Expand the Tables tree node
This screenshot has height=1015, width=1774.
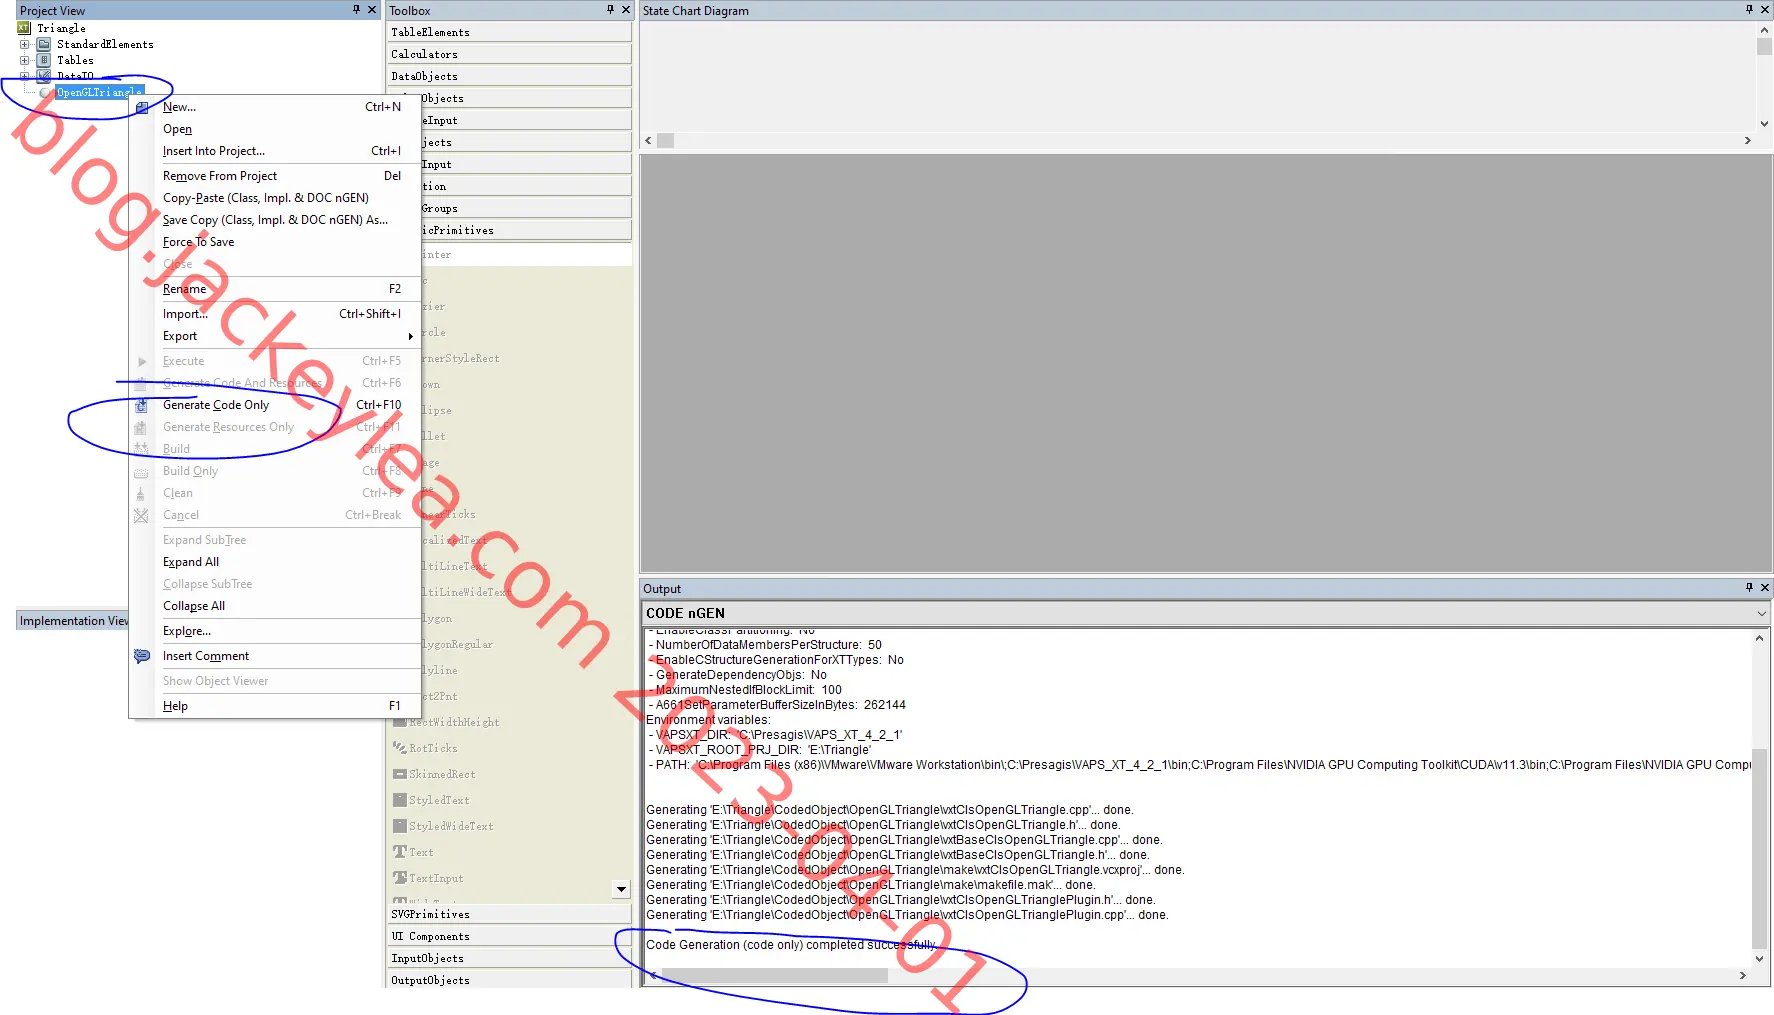[24, 60]
